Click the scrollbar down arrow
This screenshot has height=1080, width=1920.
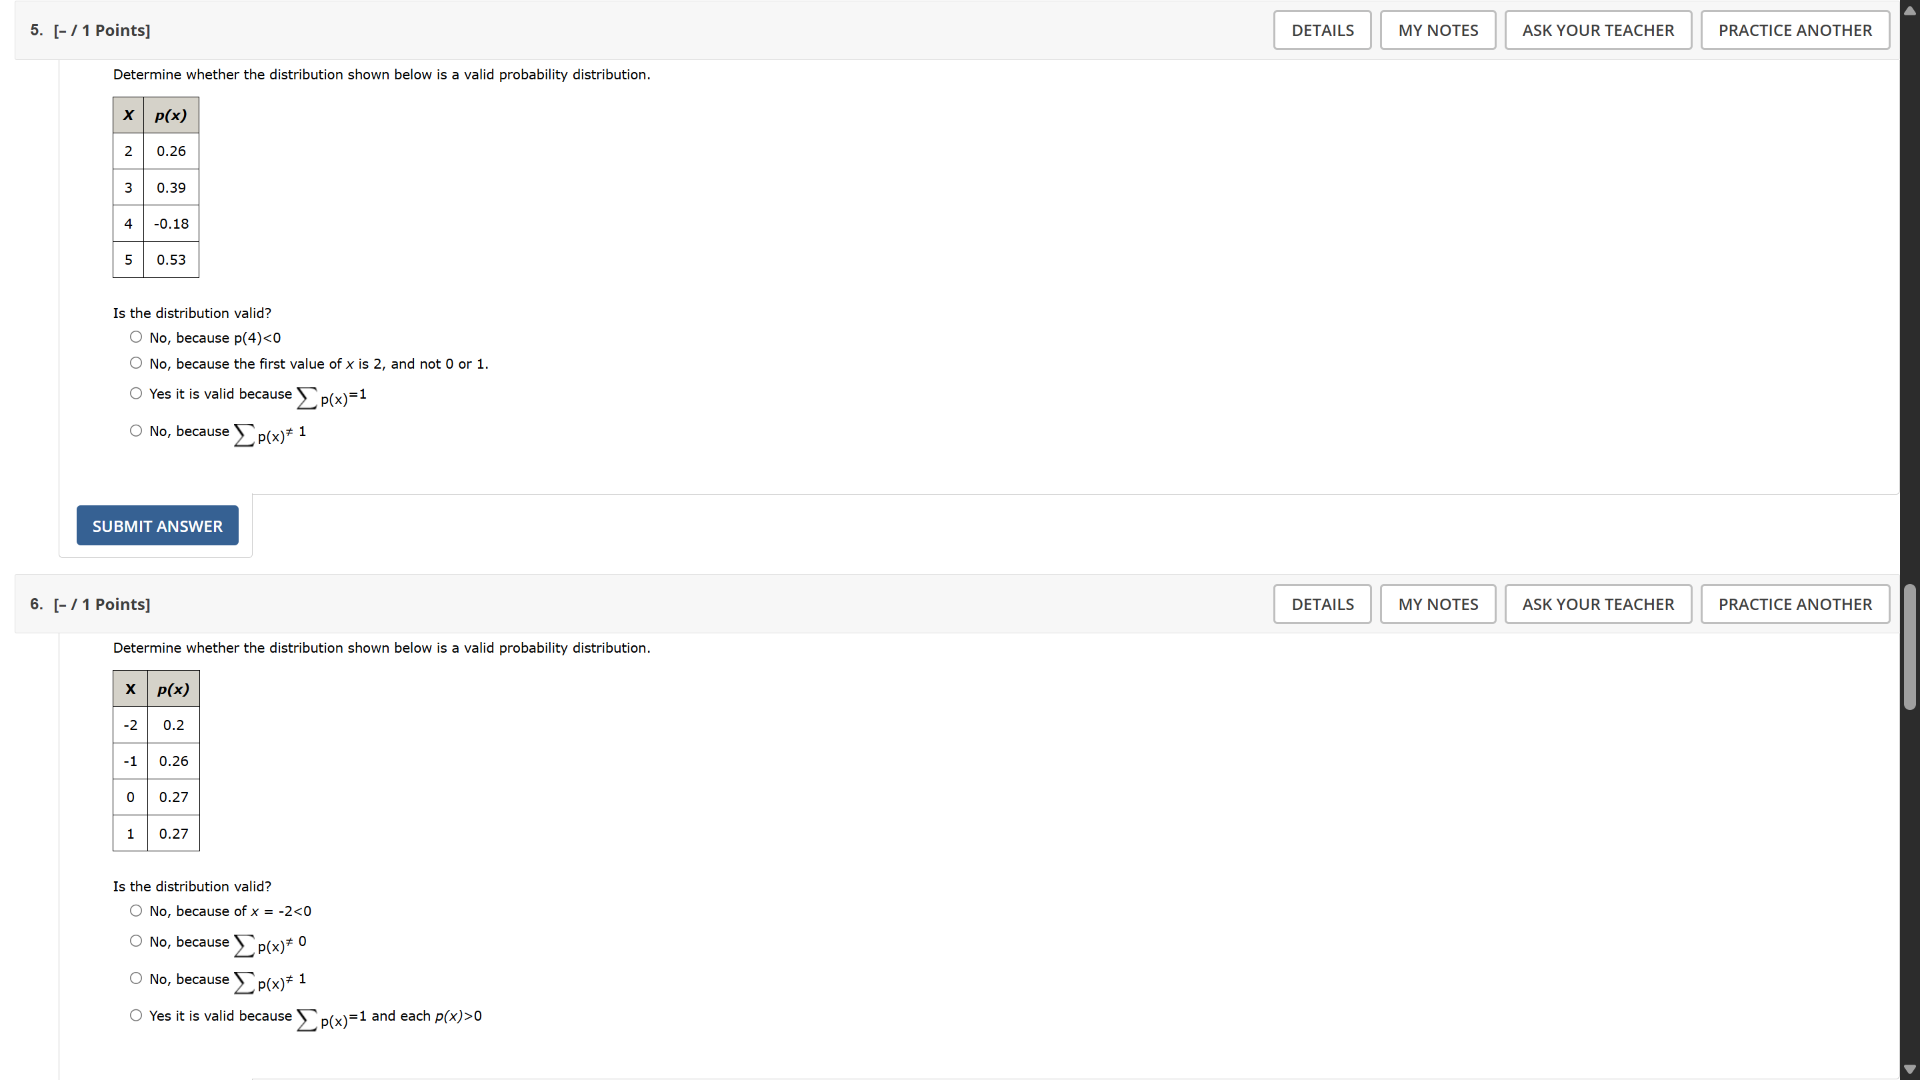point(1909,1069)
